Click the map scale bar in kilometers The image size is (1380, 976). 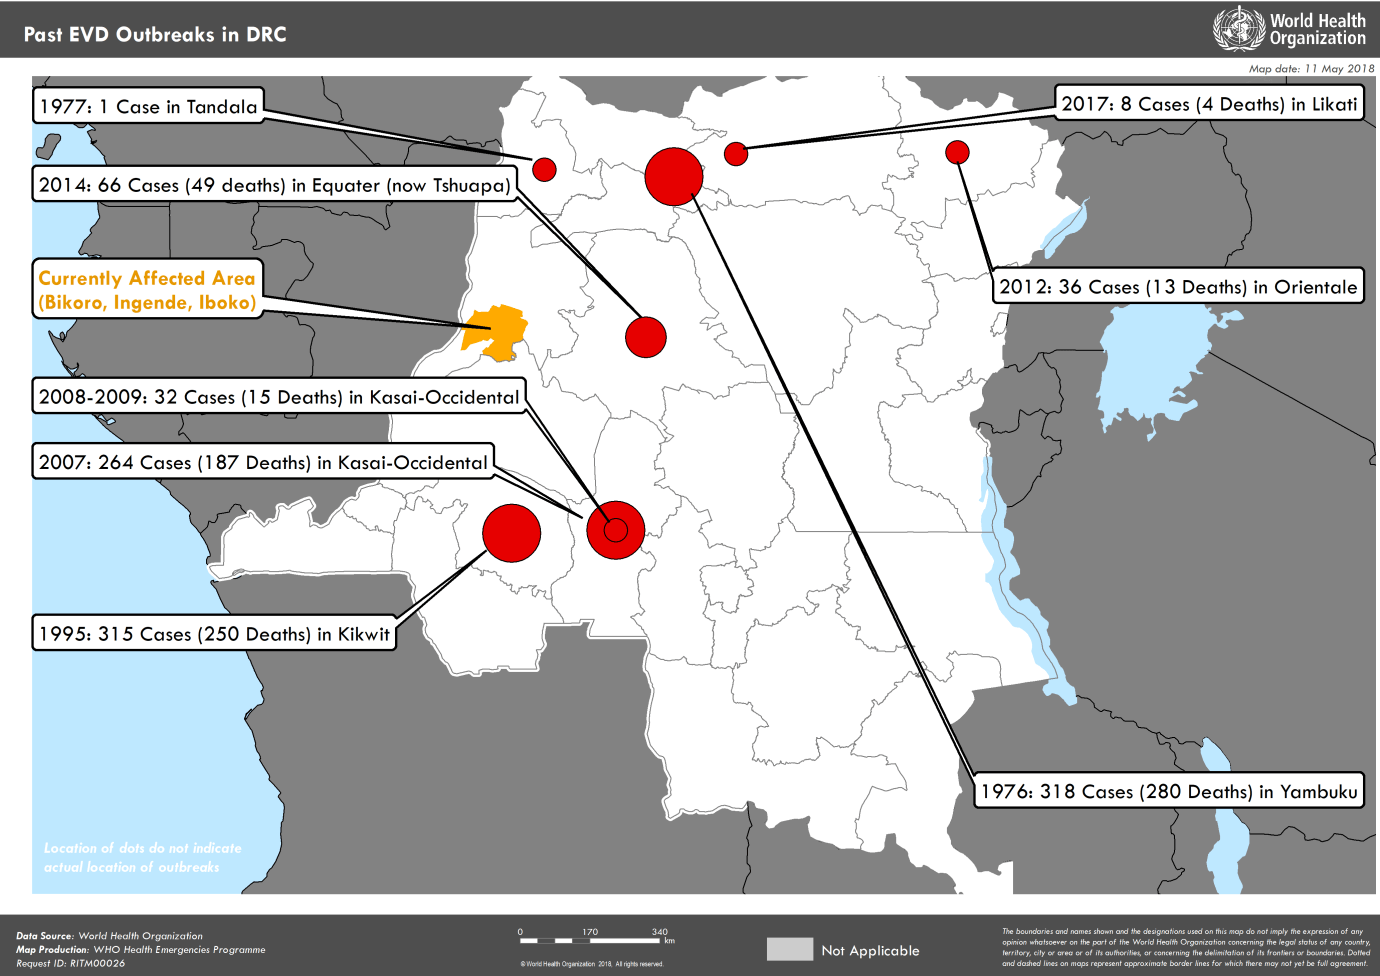(x=597, y=937)
